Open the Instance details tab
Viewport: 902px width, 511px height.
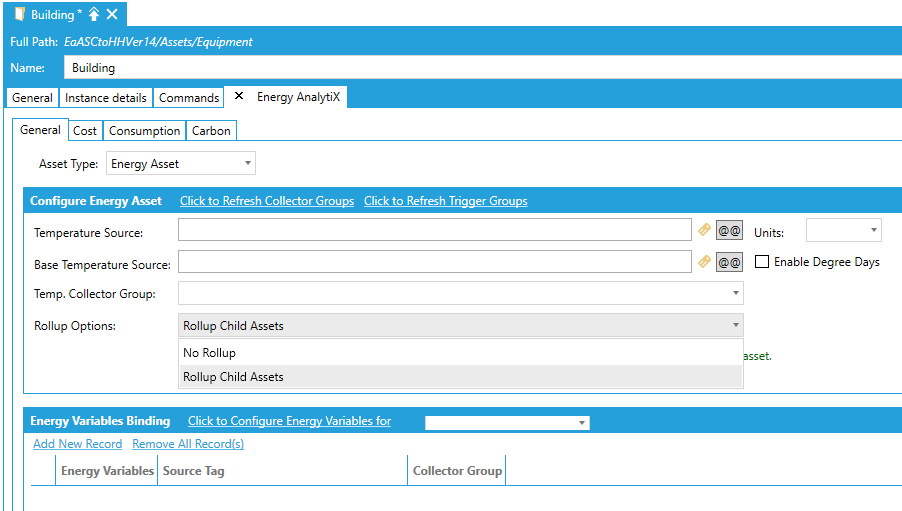106,98
